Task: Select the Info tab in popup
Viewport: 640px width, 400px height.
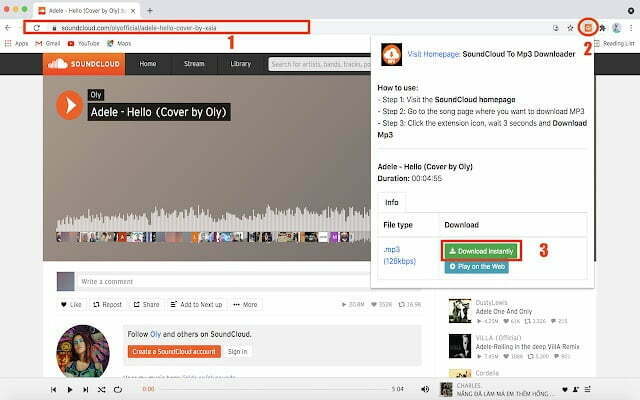Action: (x=391, y=202)
